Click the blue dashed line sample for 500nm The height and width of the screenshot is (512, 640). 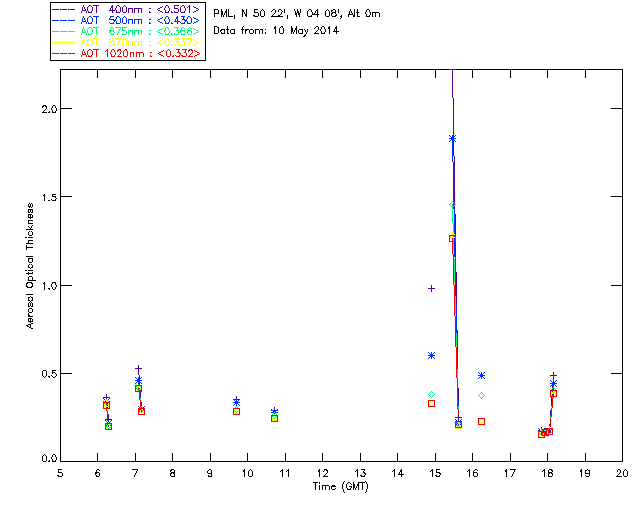click(x=63, y=20)
